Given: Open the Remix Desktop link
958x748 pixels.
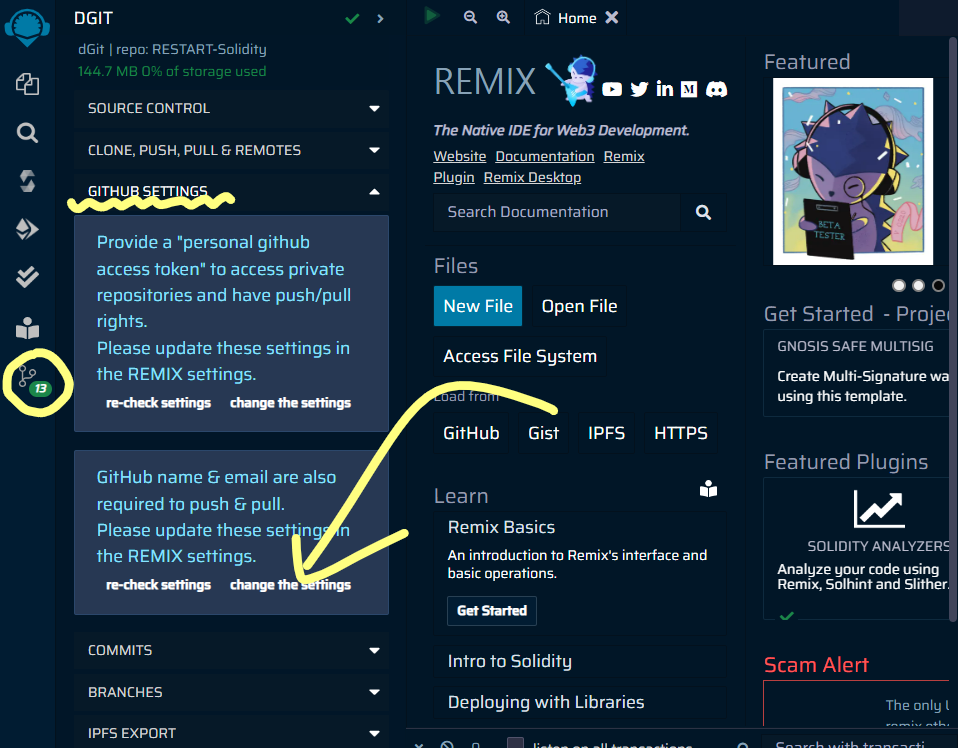Looking at the screenshot, I should (532, 177).
